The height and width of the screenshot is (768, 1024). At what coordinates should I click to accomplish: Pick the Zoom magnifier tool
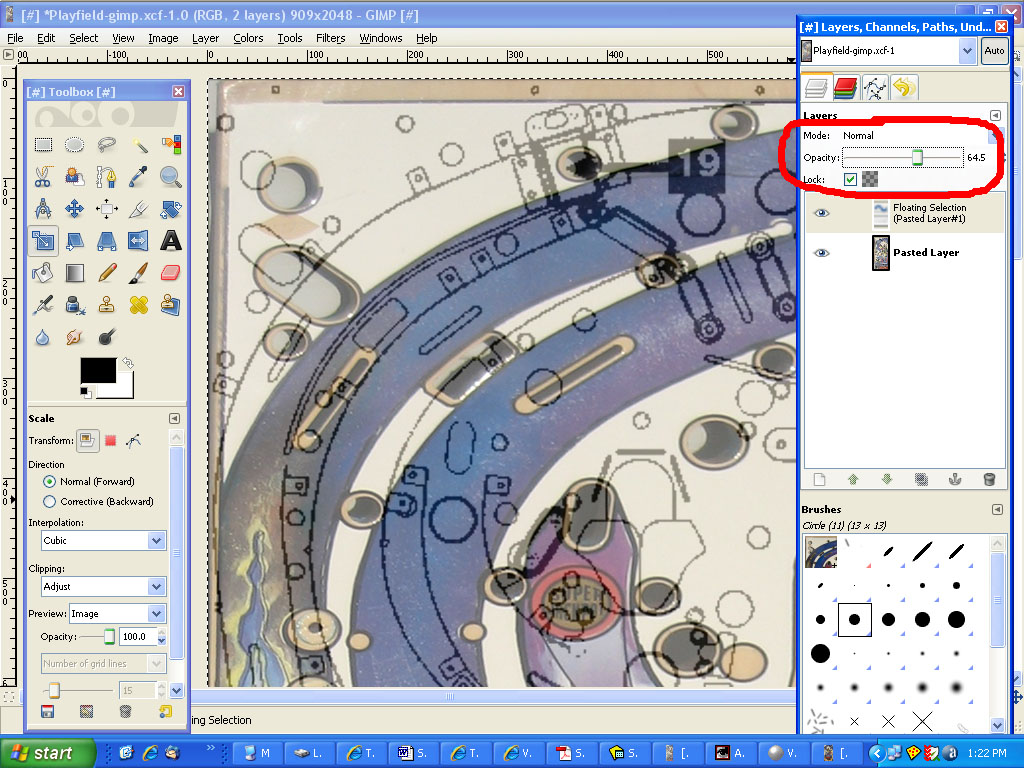click(171, 177)
